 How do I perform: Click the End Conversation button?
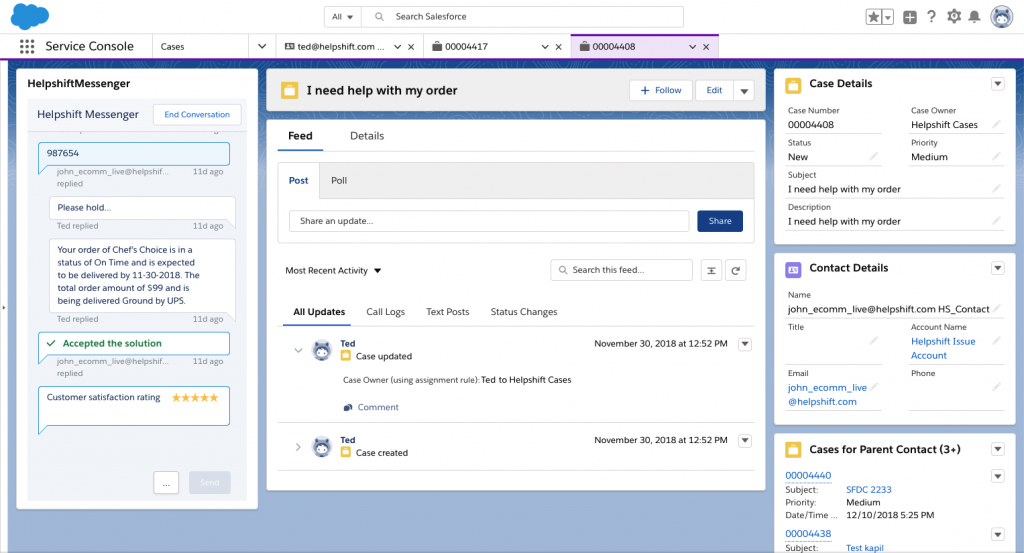click(x=197, y=114)
